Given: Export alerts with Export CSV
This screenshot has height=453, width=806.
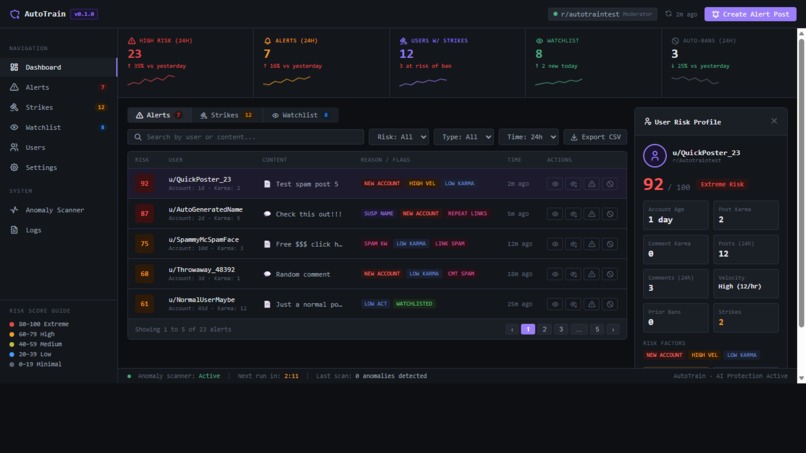Looking at the screenshot, I should (x=595, y=137).
